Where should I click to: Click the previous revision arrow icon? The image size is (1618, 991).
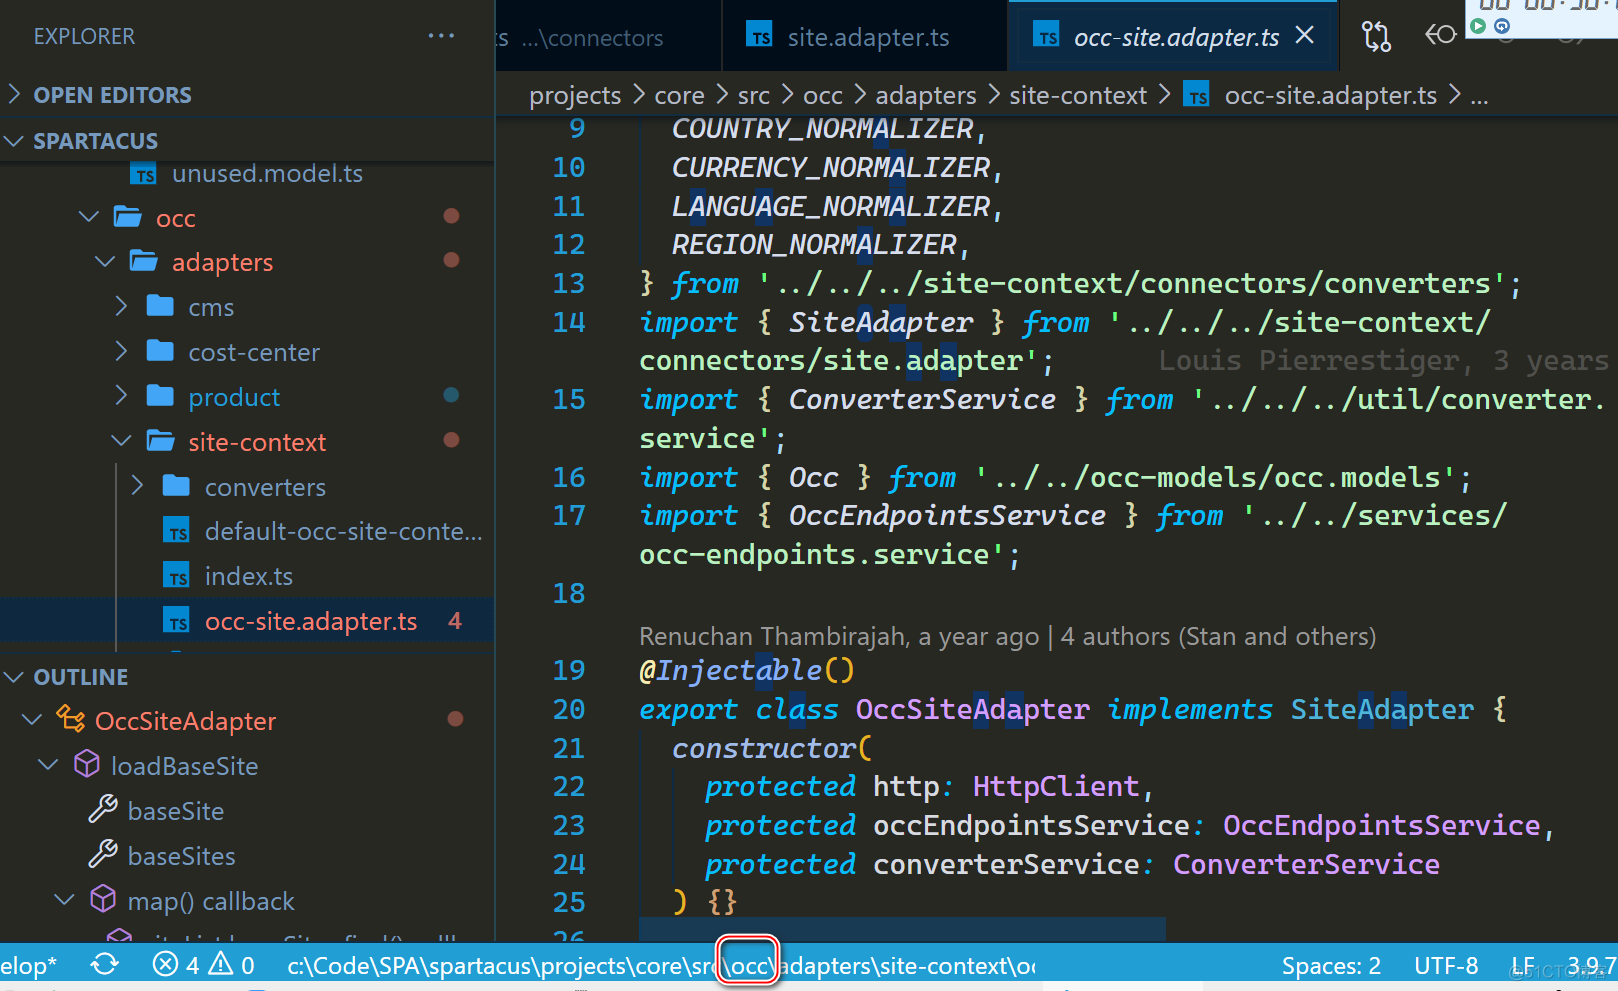coord(1440,36)
